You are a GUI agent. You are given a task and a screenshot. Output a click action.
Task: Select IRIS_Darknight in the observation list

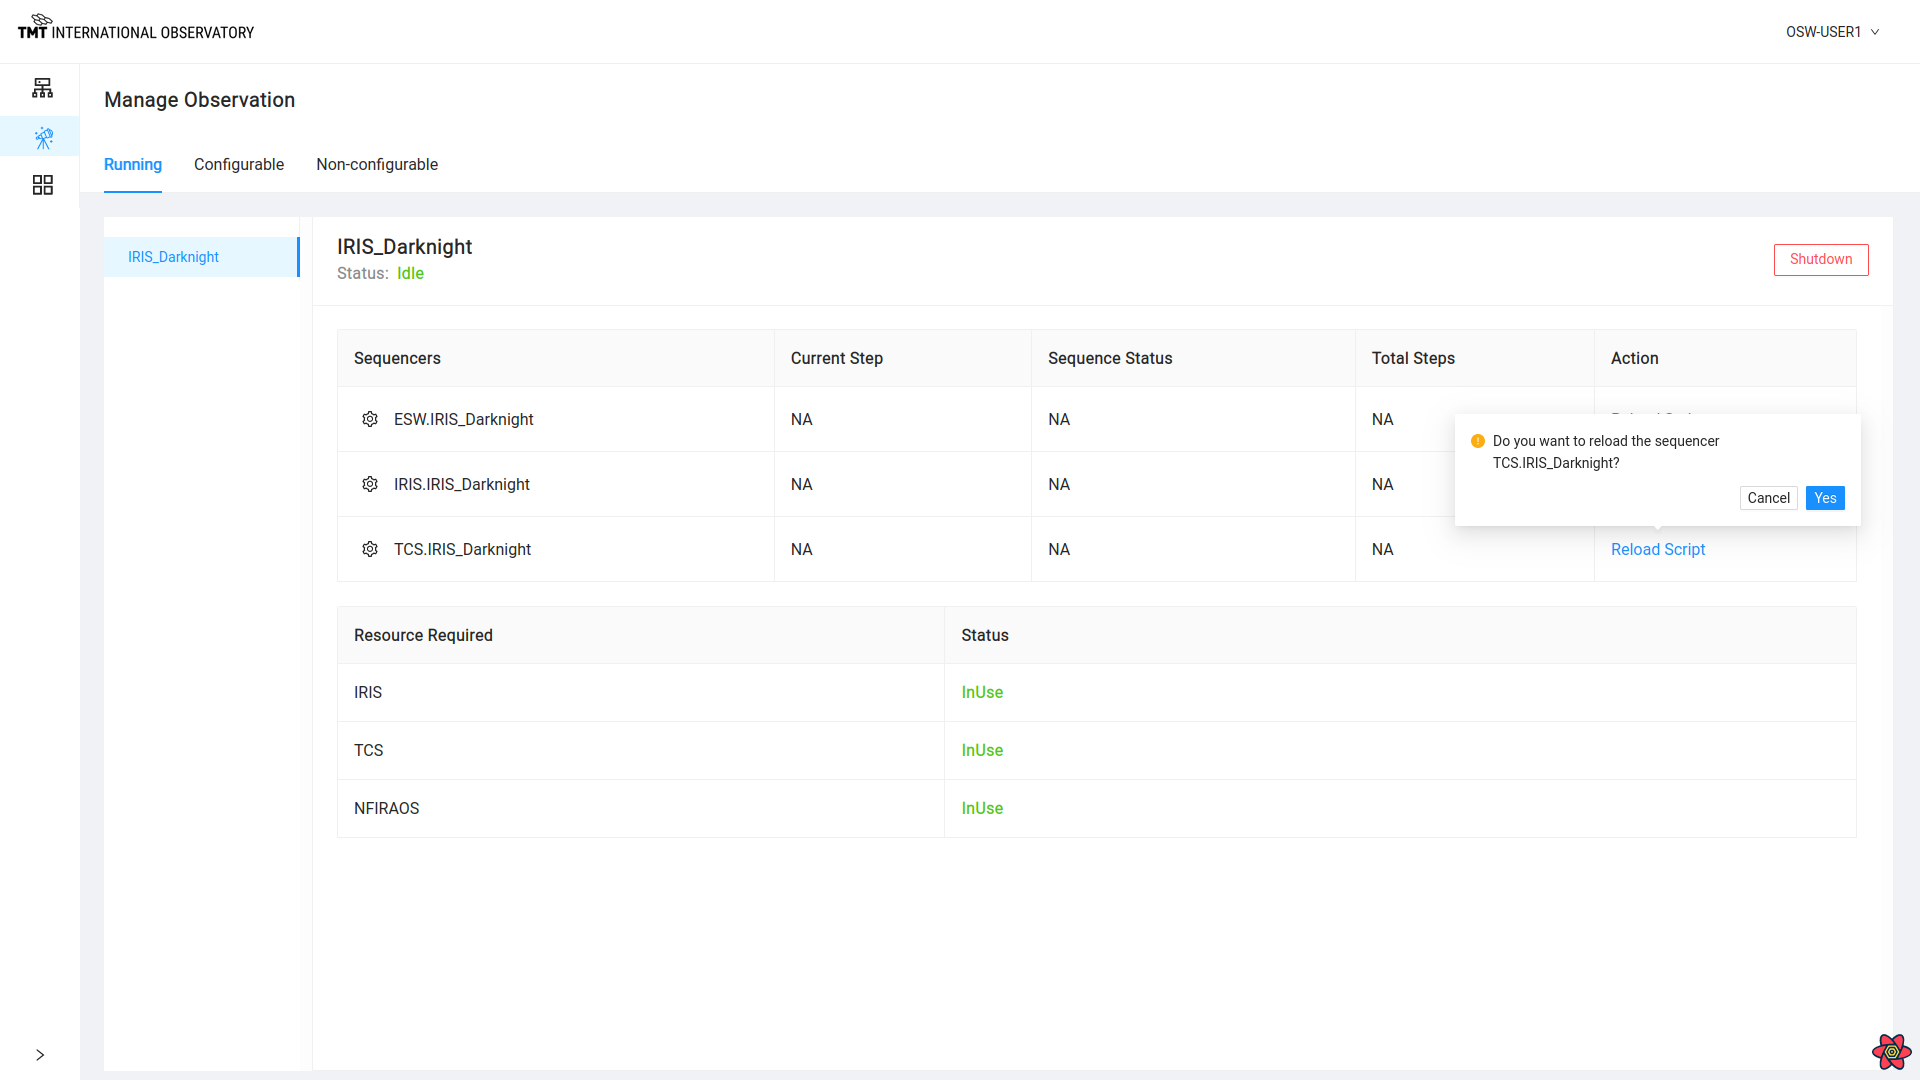tap(201, 257)
